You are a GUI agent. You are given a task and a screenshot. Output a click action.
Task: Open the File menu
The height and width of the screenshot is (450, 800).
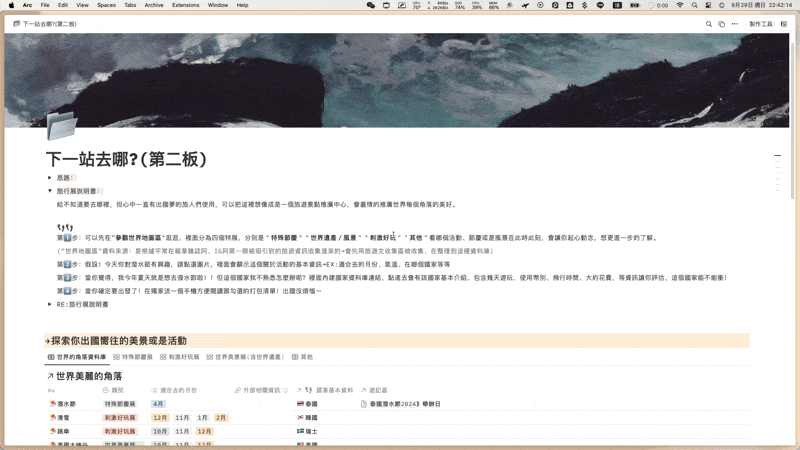pyautogui.click(x=45, y=5)
